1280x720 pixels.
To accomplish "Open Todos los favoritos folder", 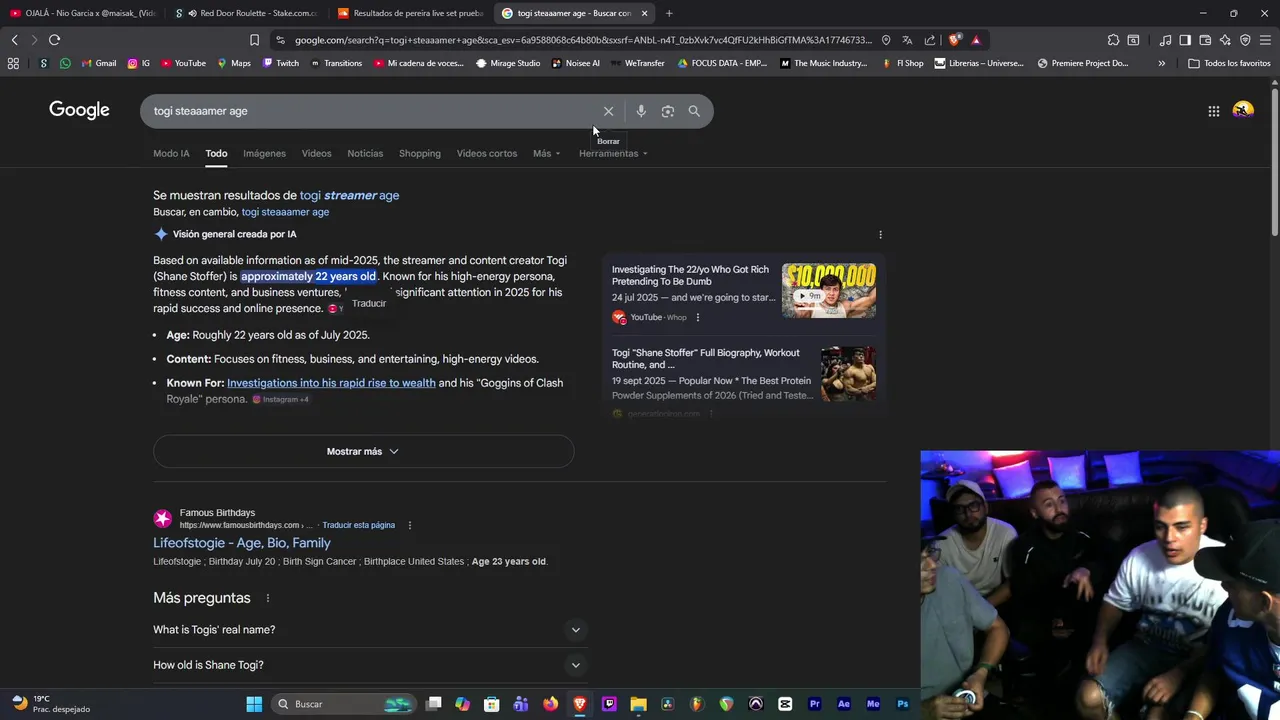I will click(1229, 63).
